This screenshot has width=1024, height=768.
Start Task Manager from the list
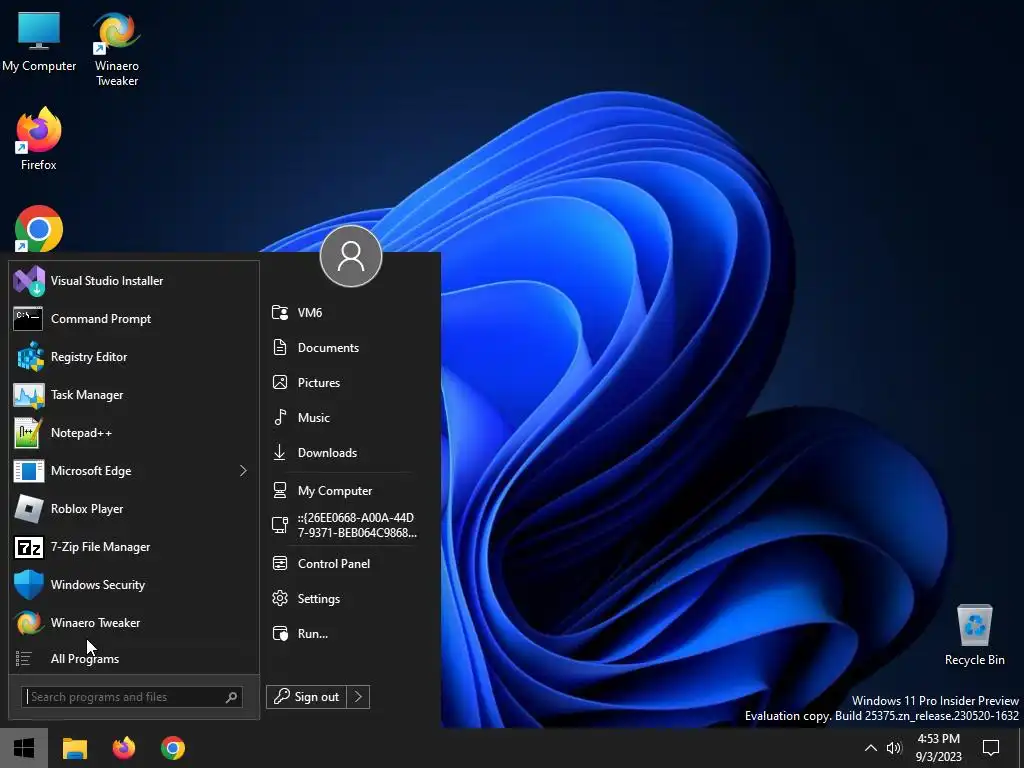134,394
